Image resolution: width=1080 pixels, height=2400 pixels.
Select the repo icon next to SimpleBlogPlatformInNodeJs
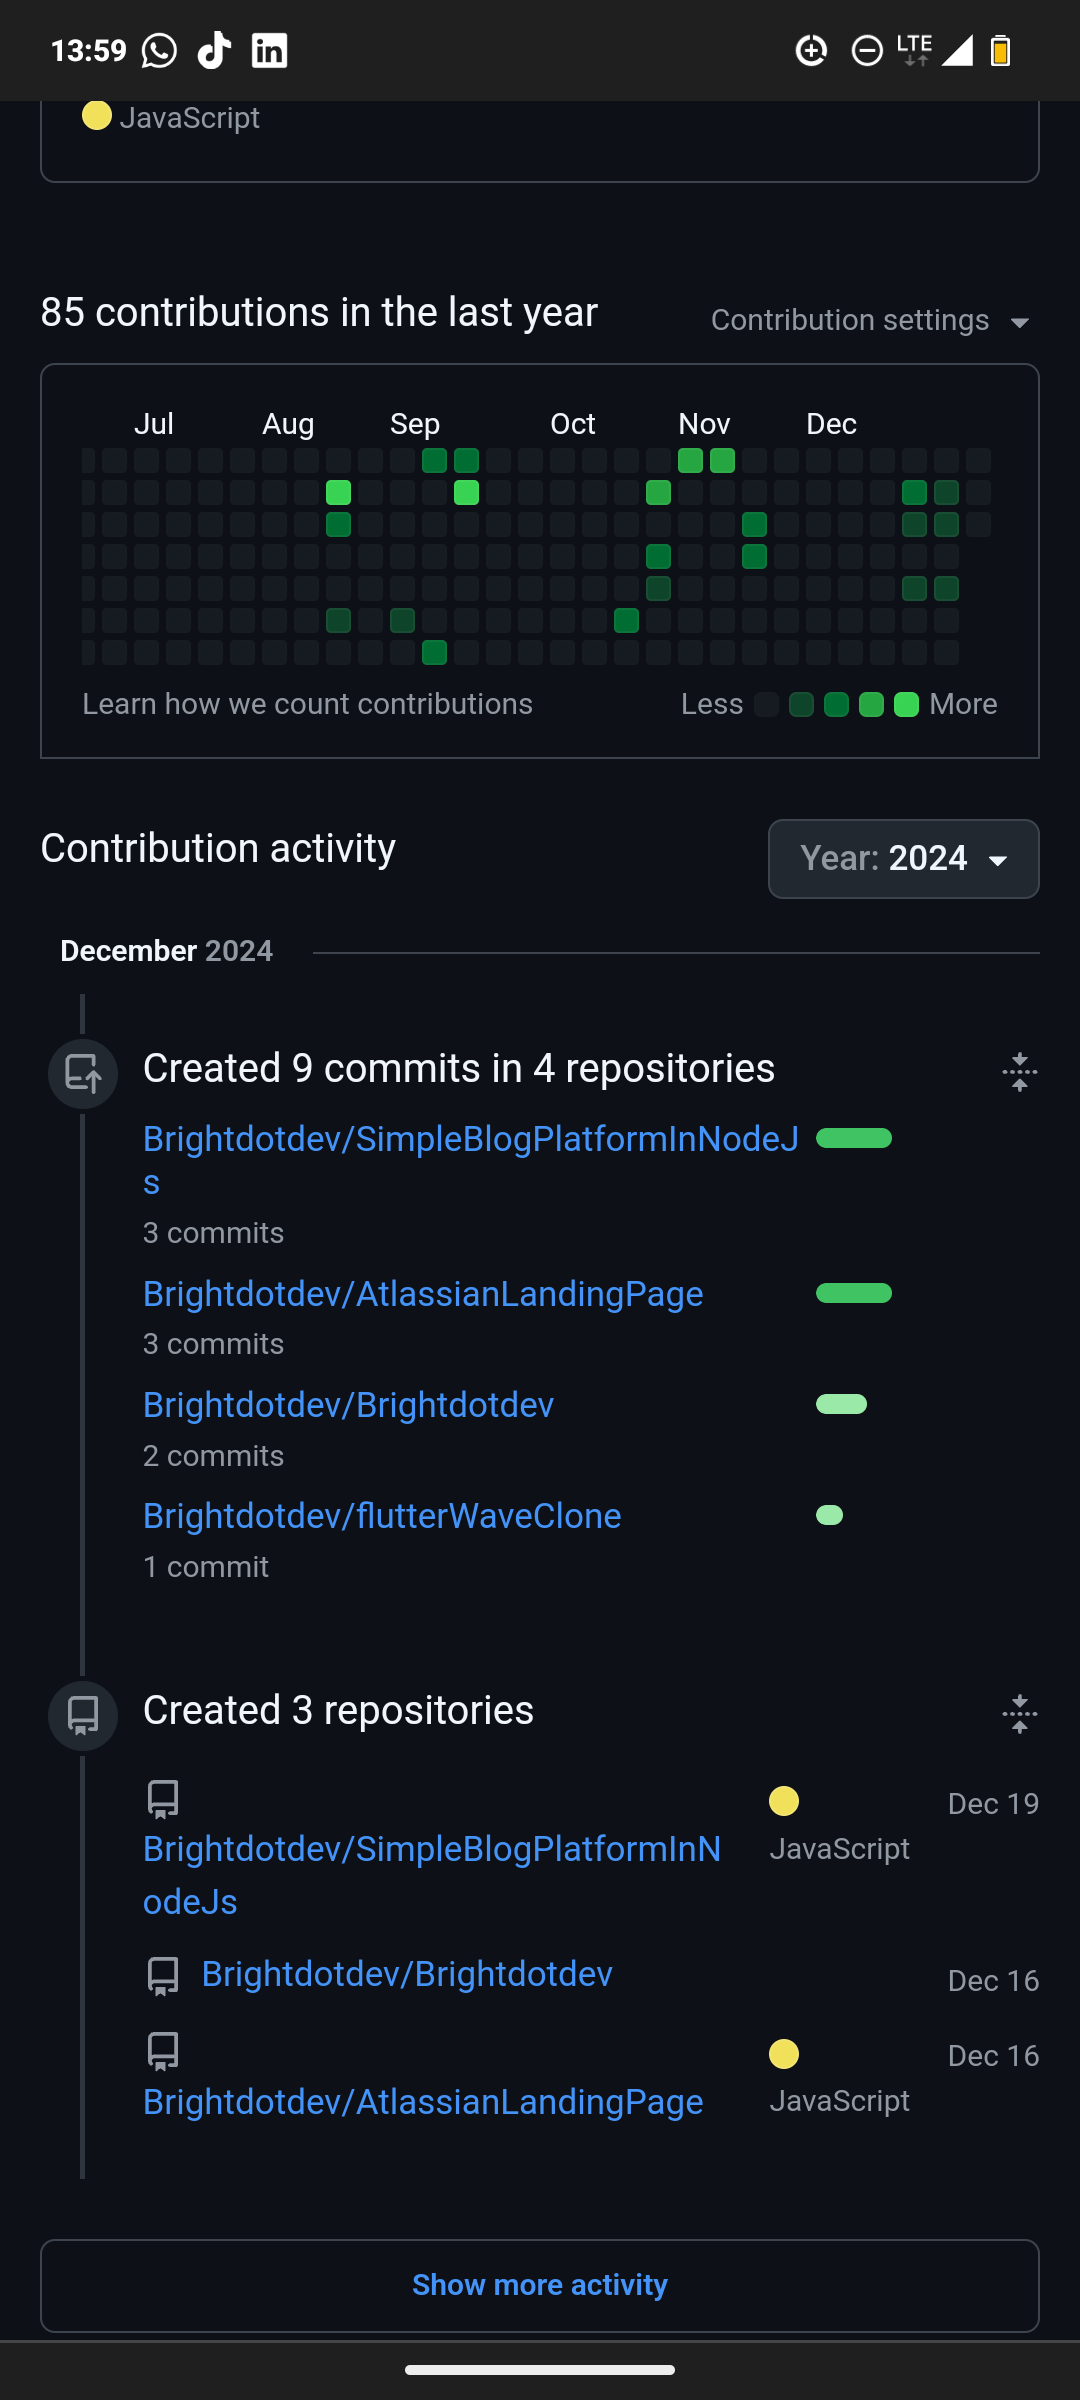pyautogui.click(x=161, y=1797)
